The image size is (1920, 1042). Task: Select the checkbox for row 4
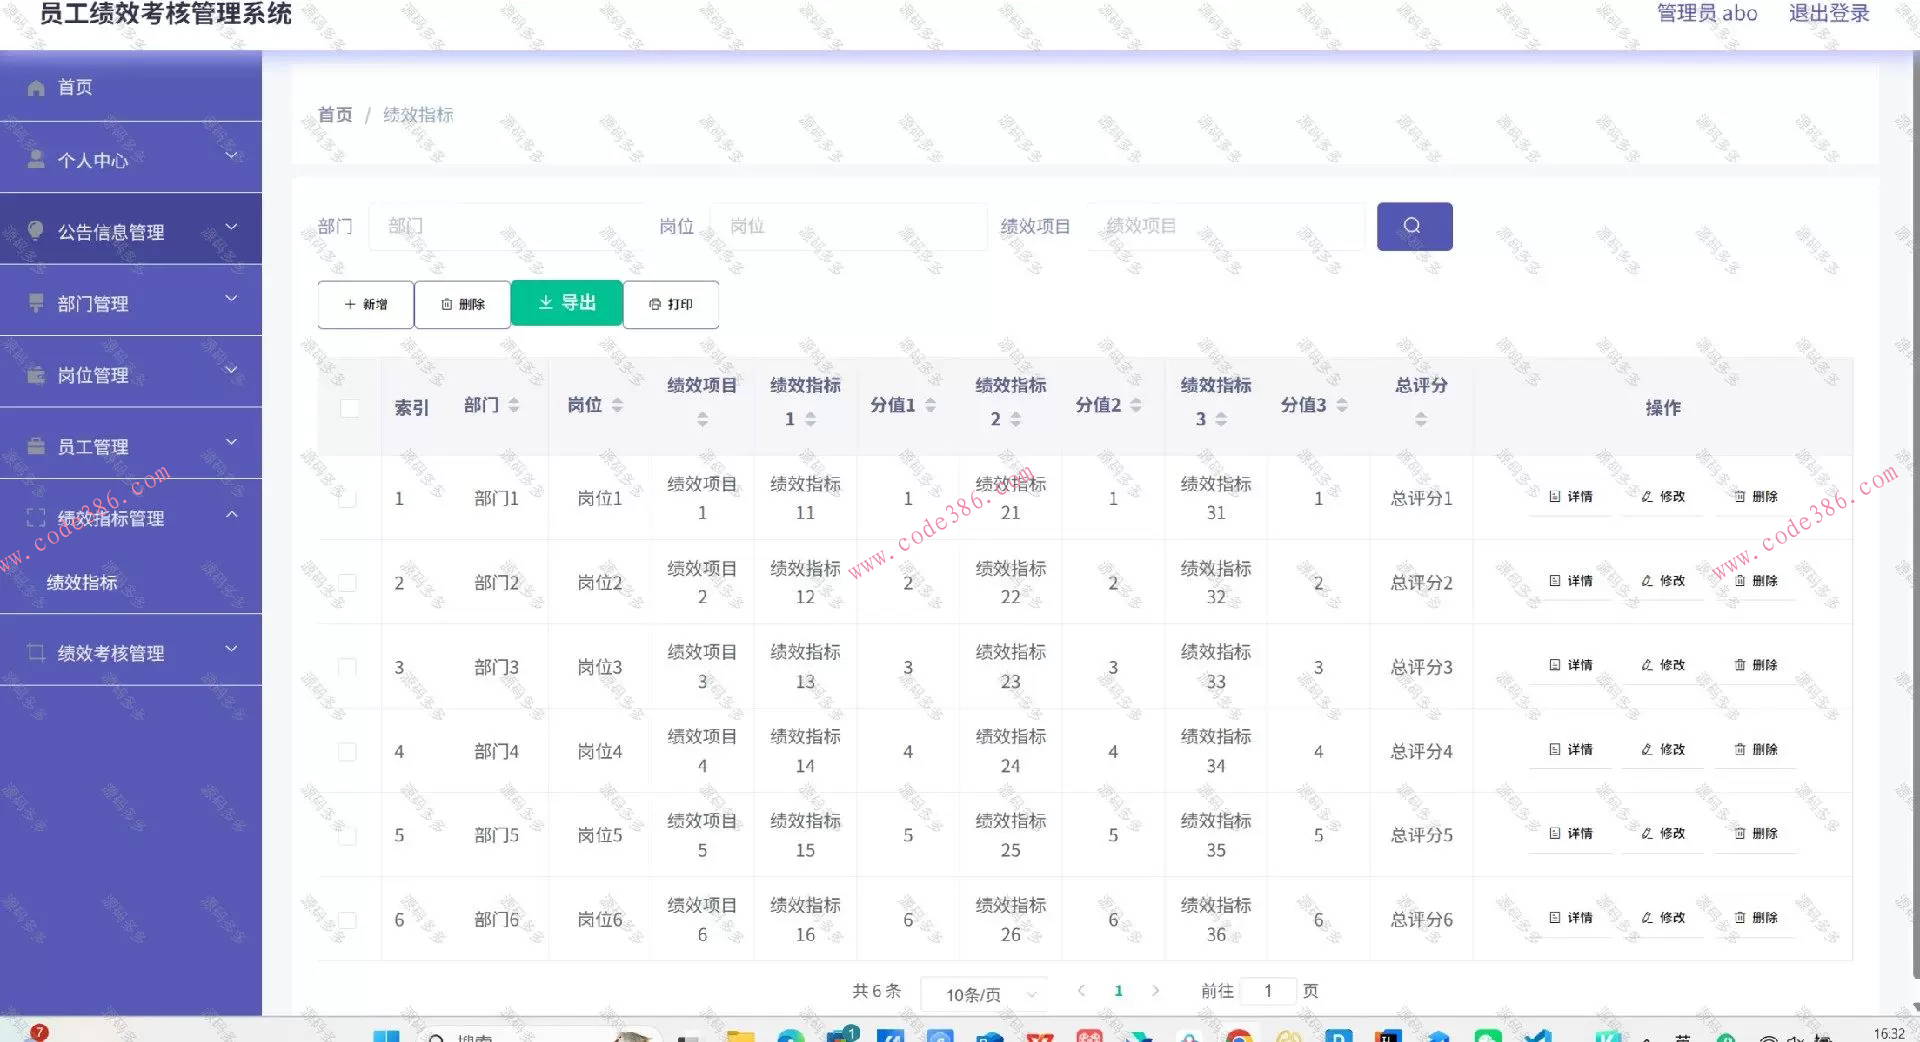(x=348, y=751)
